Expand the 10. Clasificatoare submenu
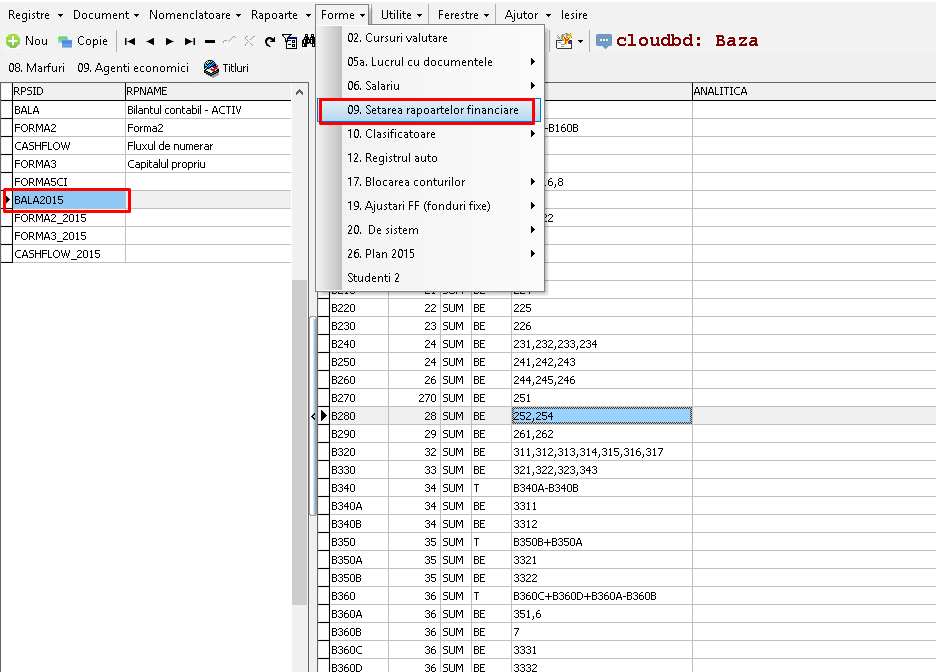 442,134
